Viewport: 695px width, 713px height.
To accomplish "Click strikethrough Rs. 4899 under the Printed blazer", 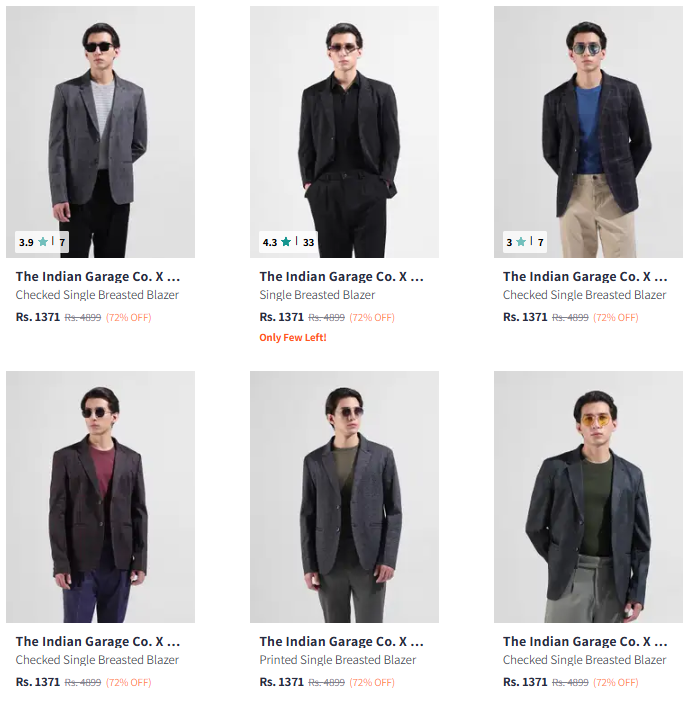I will tap(326, 683).
